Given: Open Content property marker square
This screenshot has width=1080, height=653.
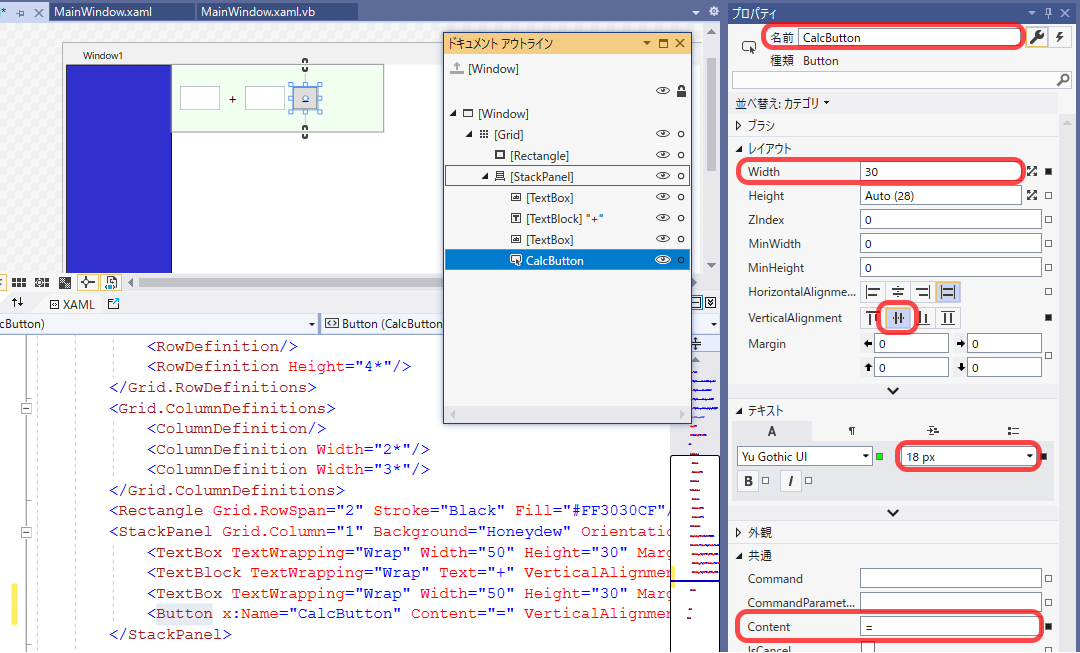Looking at the screenshot, I should (1048, 626).
